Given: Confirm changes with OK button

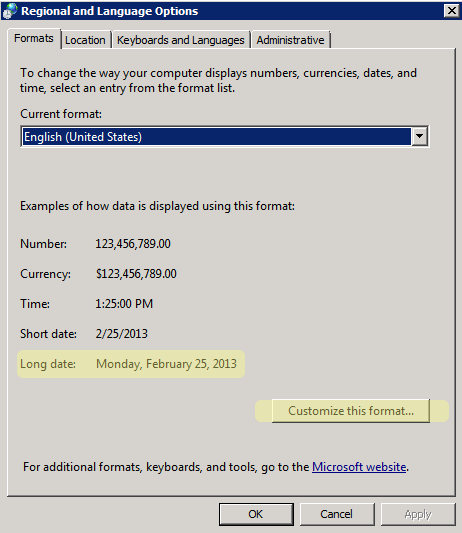Looking at the screenshot, I should (256, 514).
